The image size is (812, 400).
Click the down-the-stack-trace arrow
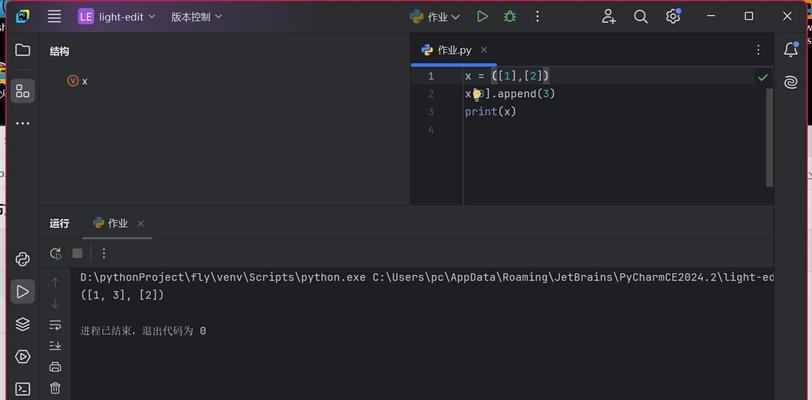55,304
